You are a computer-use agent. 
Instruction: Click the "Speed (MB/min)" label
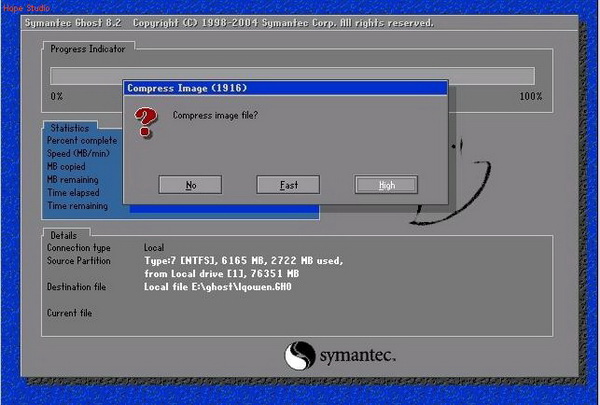(x=78, y=154)
